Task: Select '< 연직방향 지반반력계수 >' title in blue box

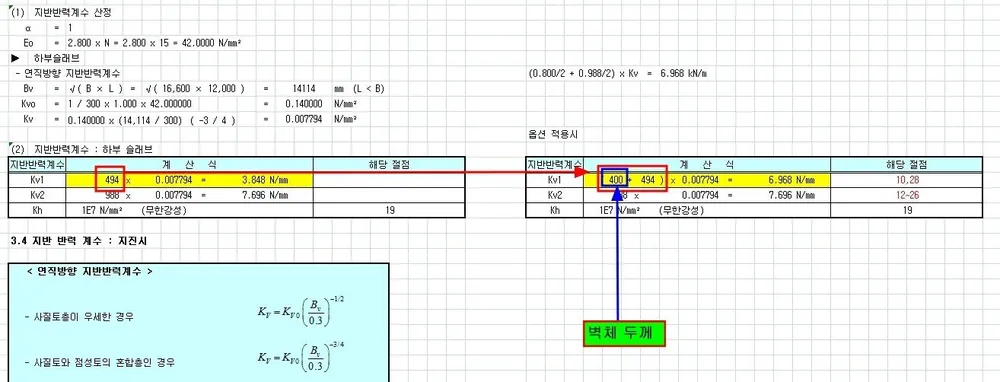Action: coord(90,271)
